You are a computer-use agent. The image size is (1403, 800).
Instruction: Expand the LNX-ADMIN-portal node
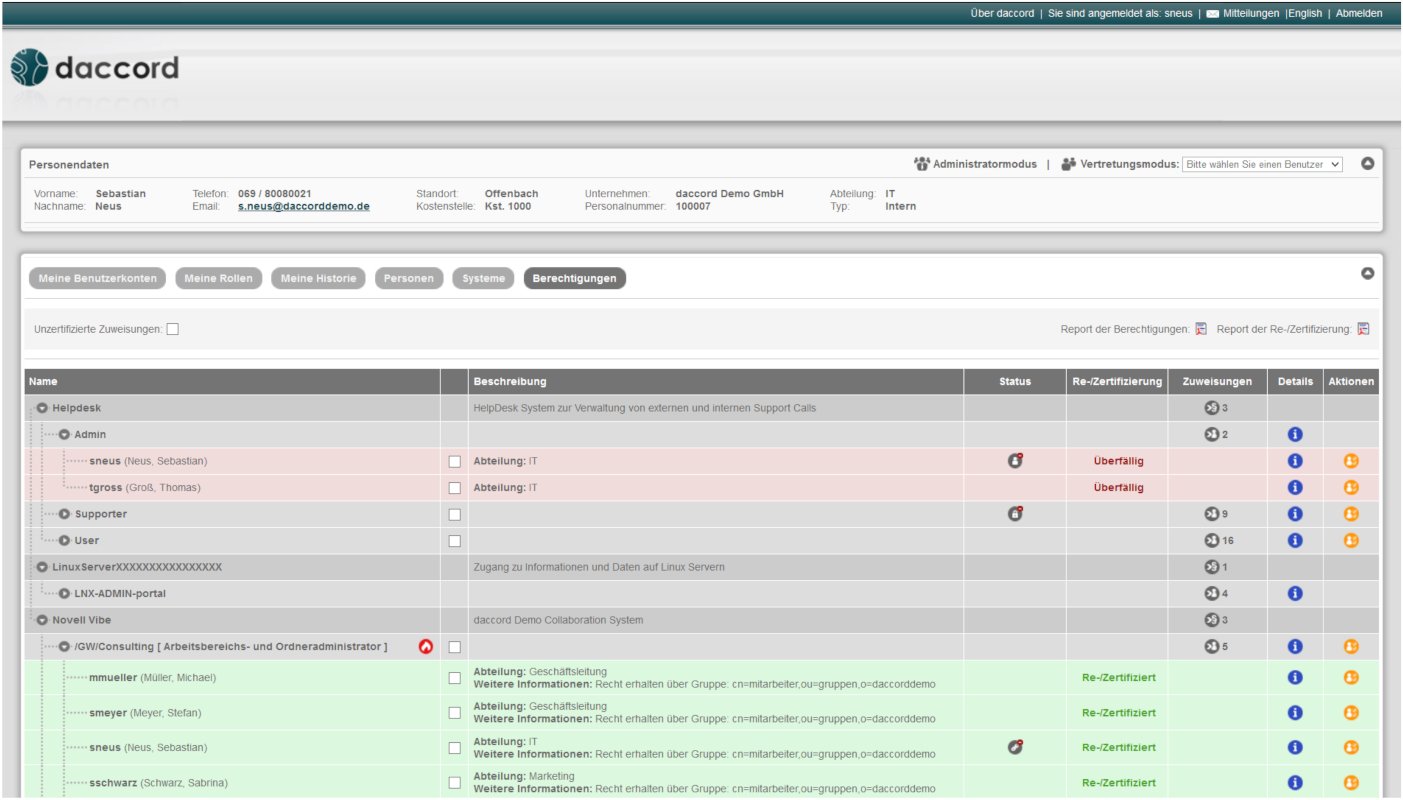pyautogui.click(x=64, y=593)
